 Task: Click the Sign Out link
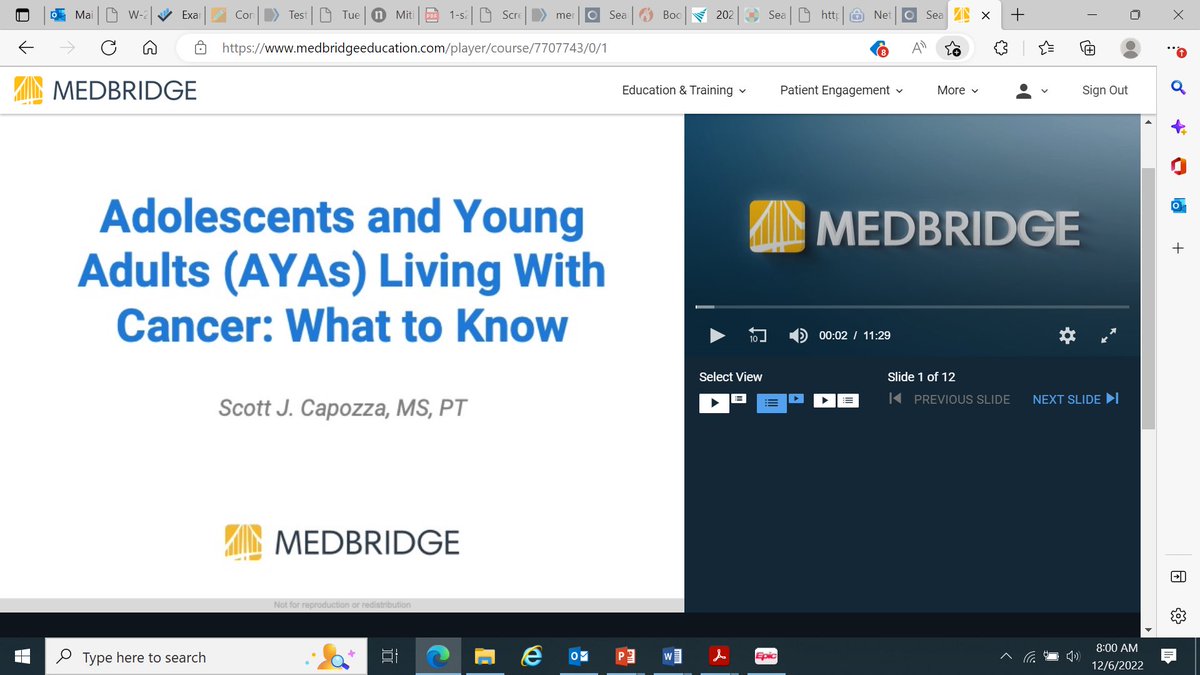pos(1105,90)
